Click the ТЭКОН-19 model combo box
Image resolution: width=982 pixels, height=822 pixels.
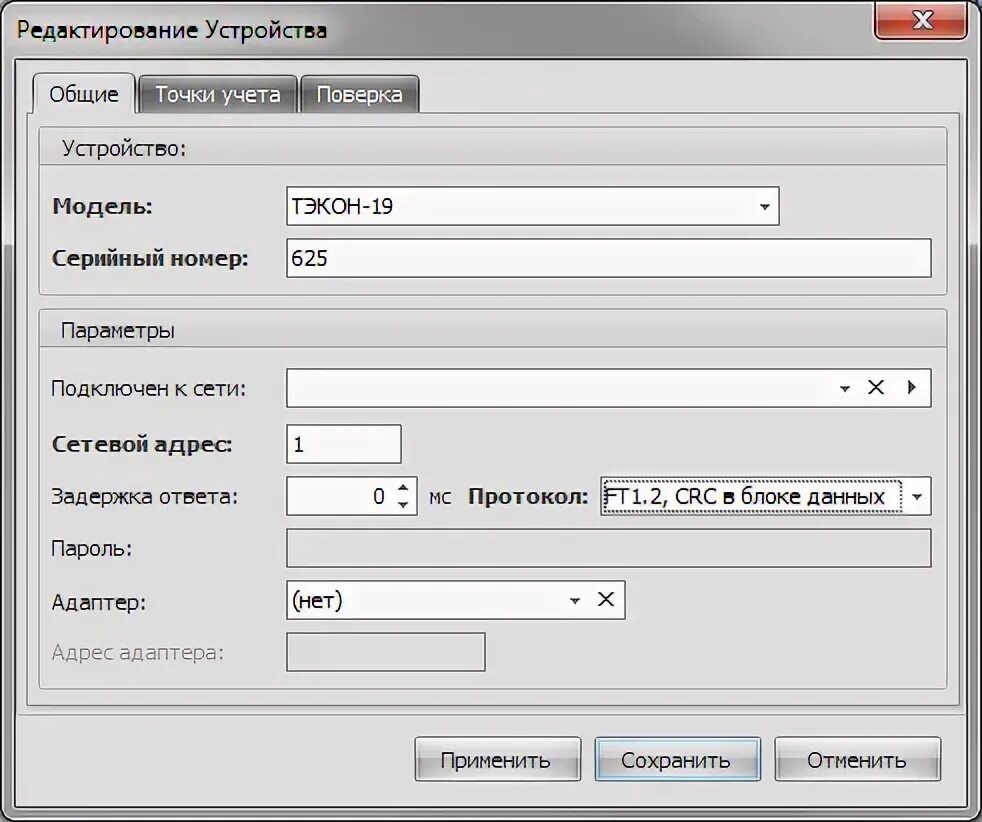click(x=532, y=206)
